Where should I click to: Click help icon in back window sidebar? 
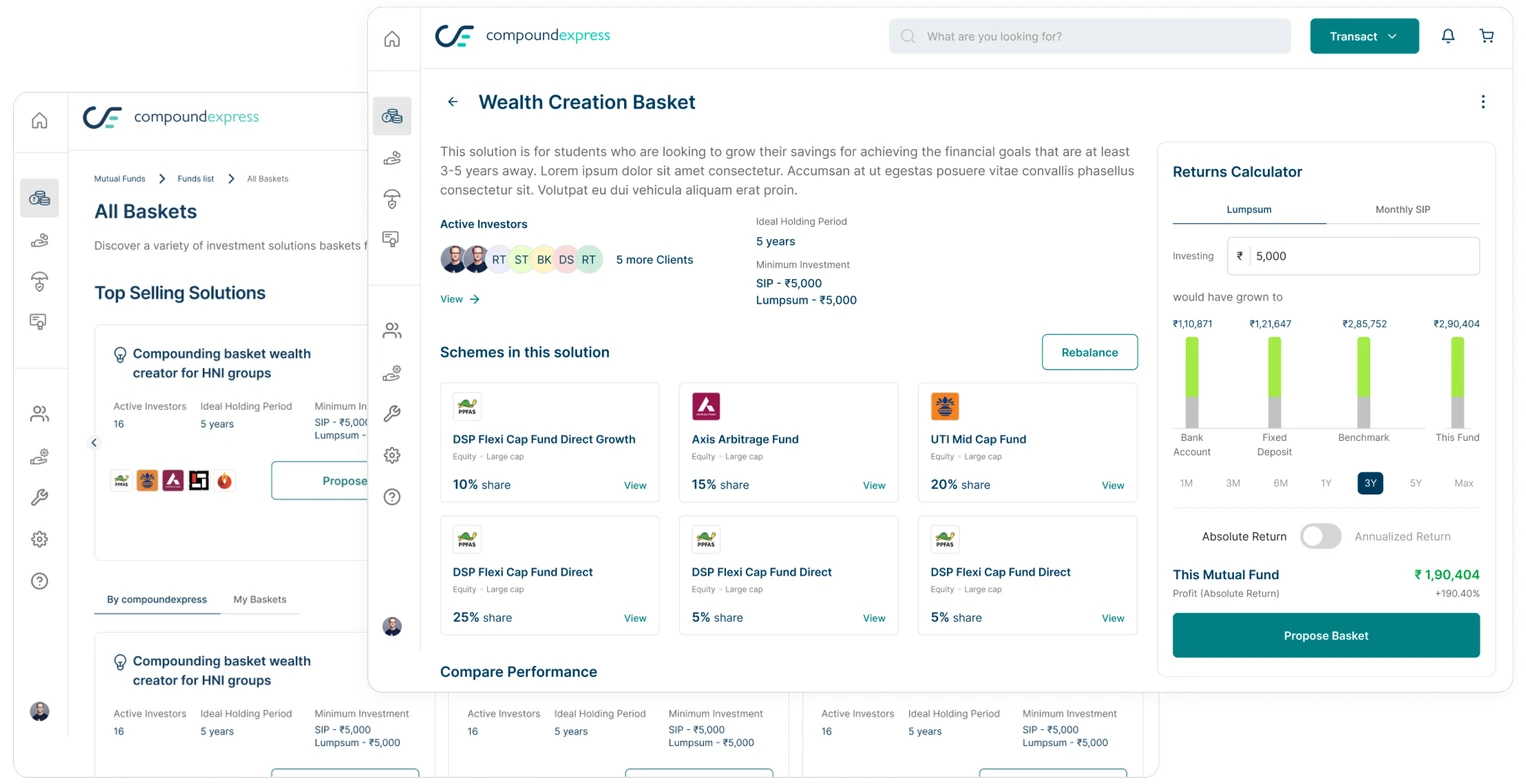coord(39,581)
